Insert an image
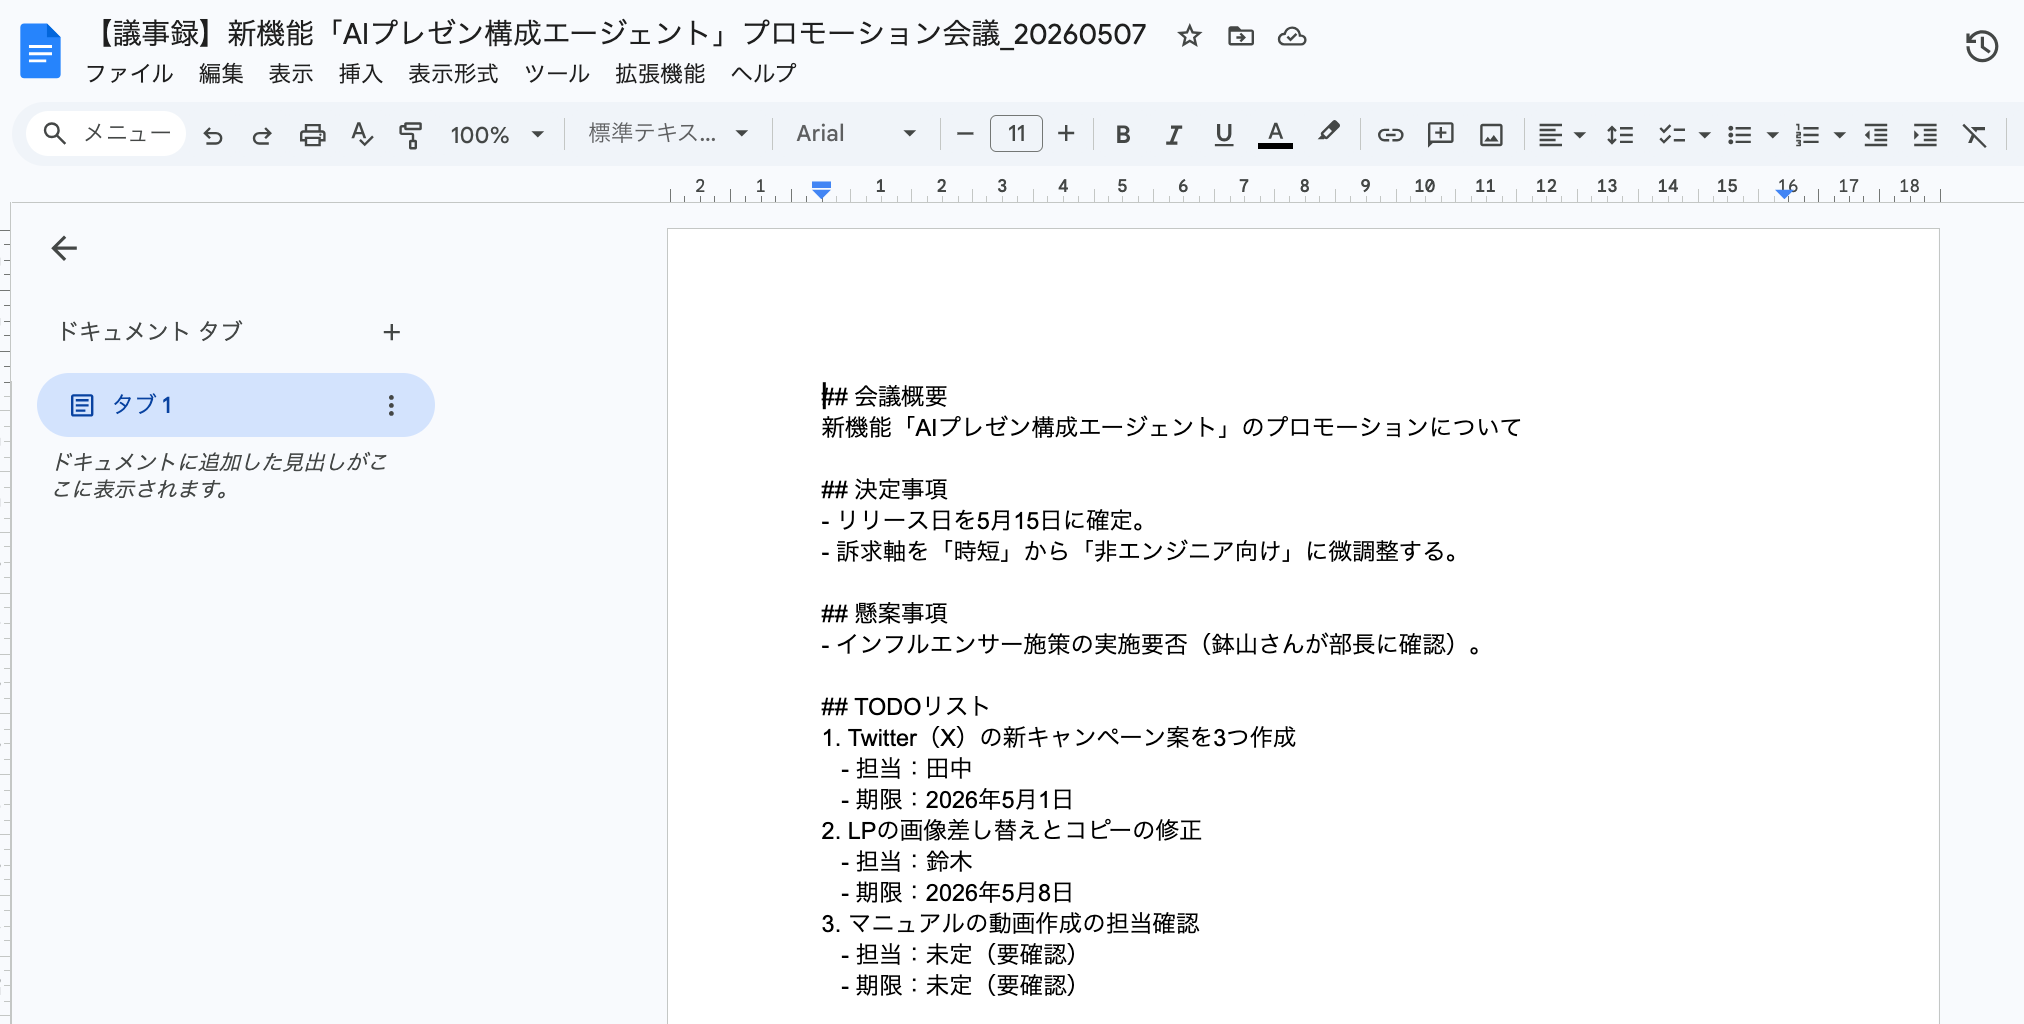Image resolution: width=2024 pixels, height=1024 pixels. pyautogui.click(x=1491, y=135)
